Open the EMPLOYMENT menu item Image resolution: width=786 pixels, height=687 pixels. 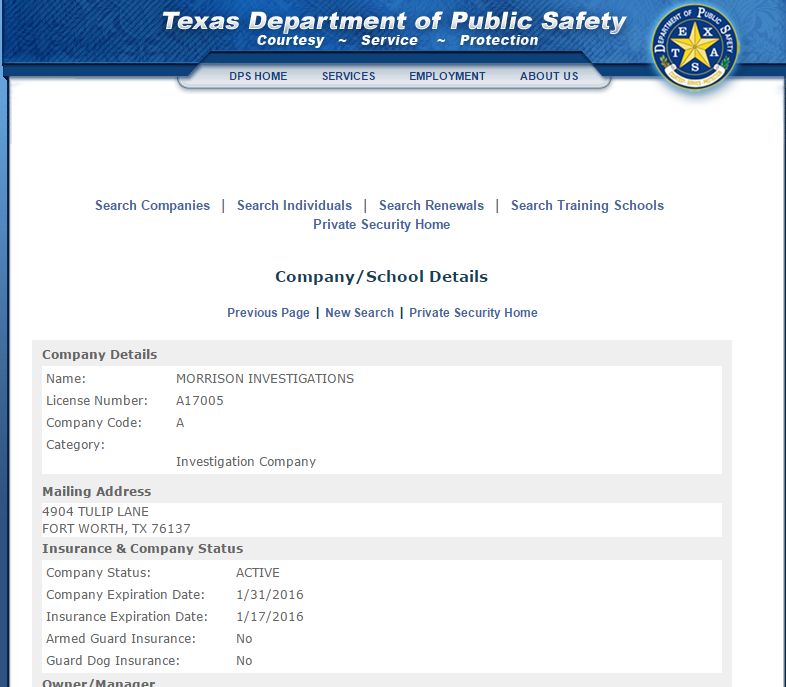pos(447,76)
